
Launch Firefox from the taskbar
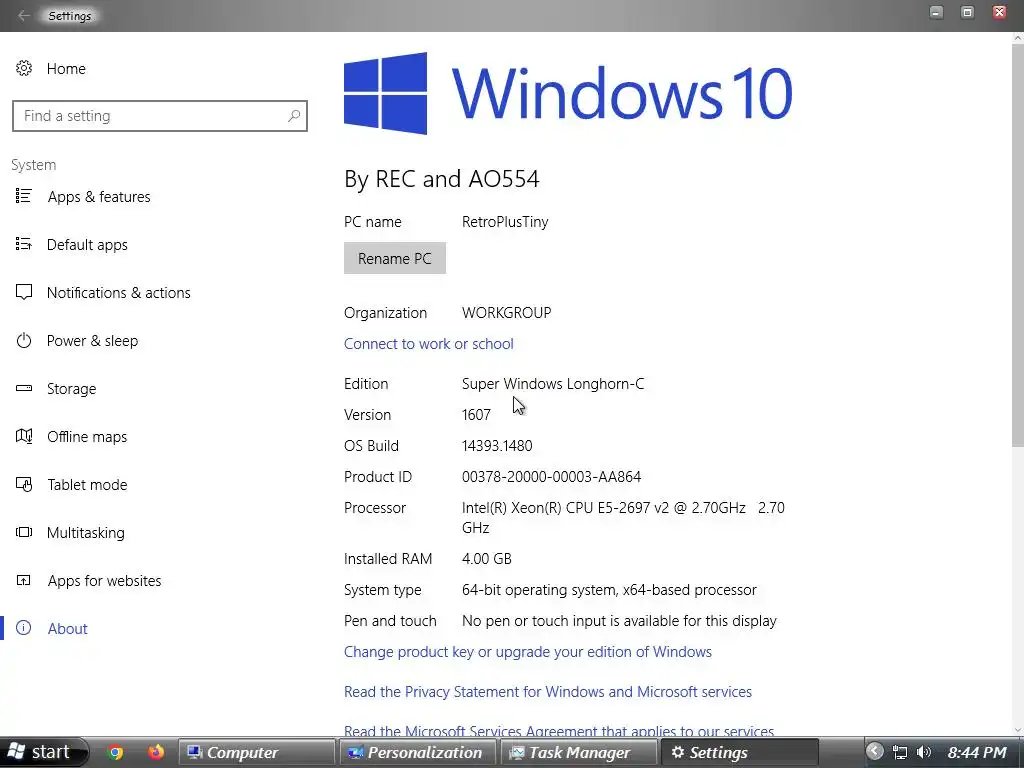pos(155,752)
